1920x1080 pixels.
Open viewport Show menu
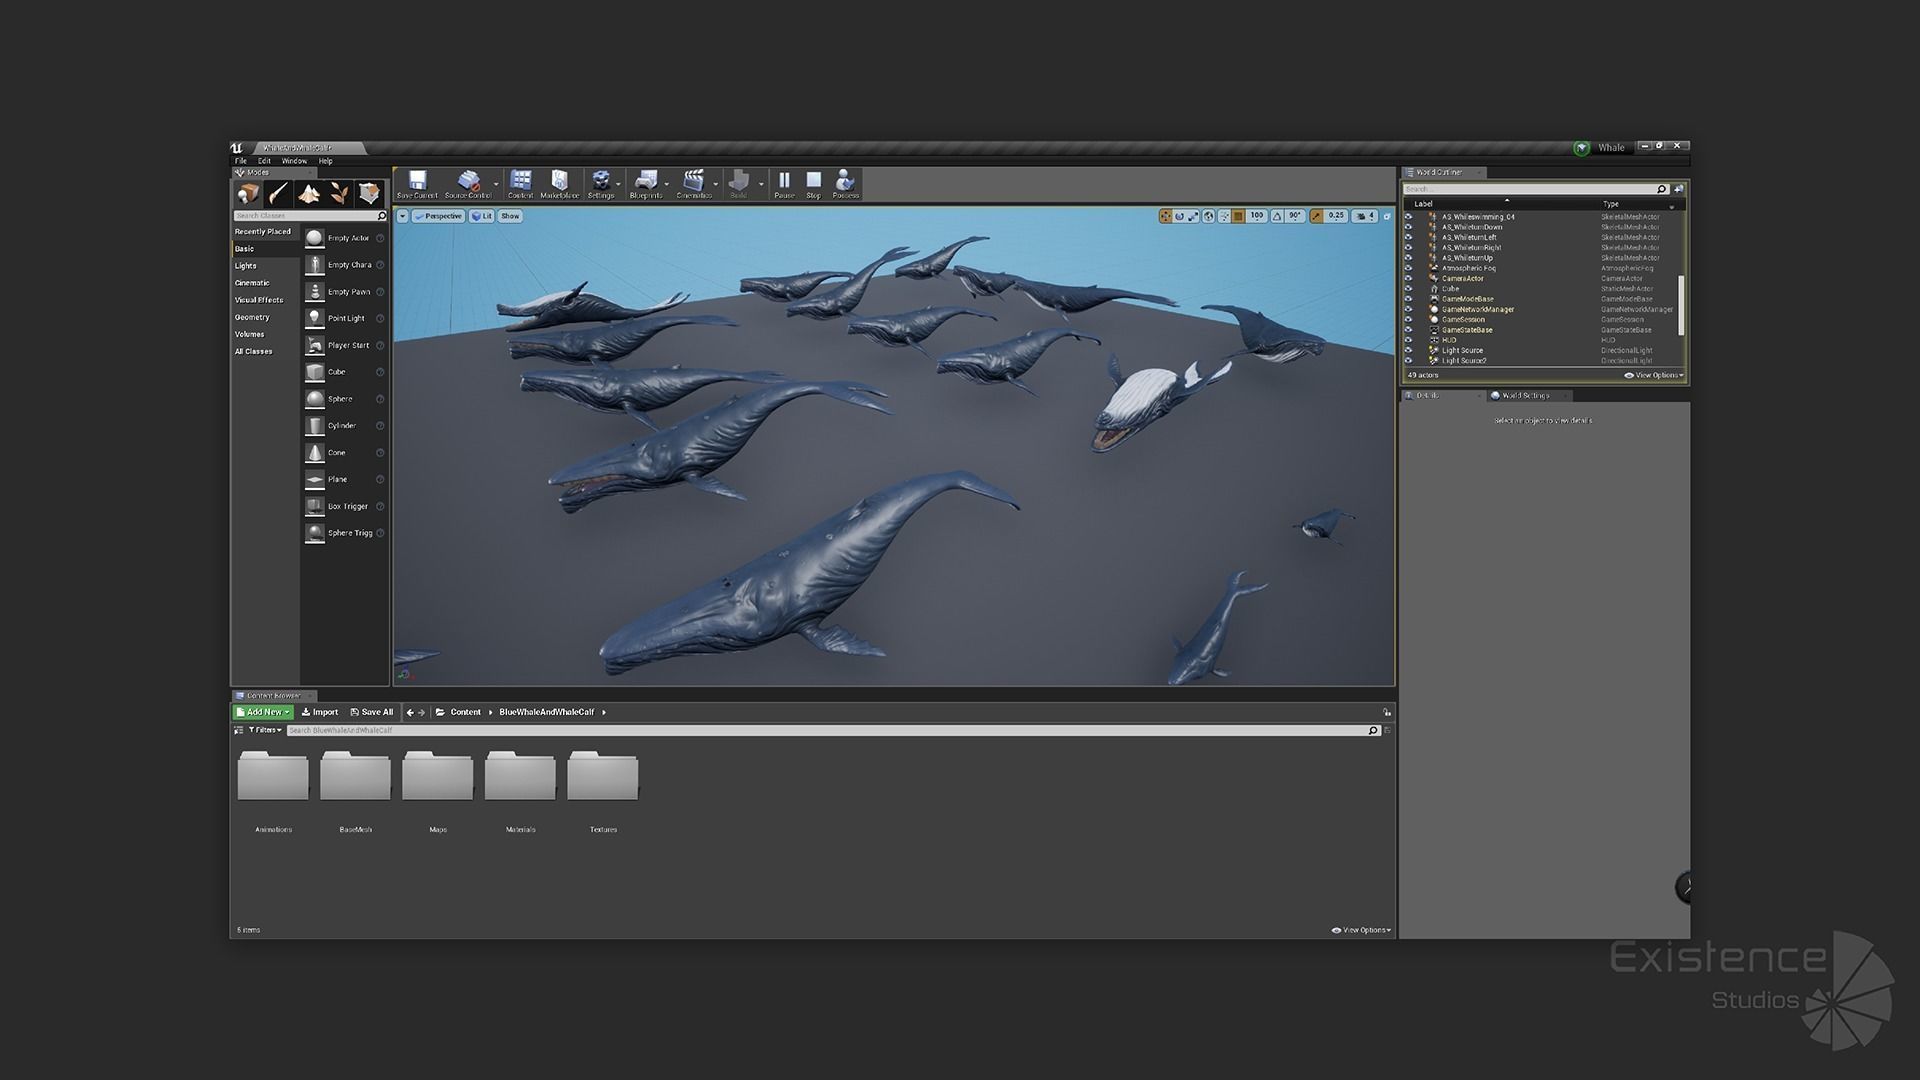510,216
